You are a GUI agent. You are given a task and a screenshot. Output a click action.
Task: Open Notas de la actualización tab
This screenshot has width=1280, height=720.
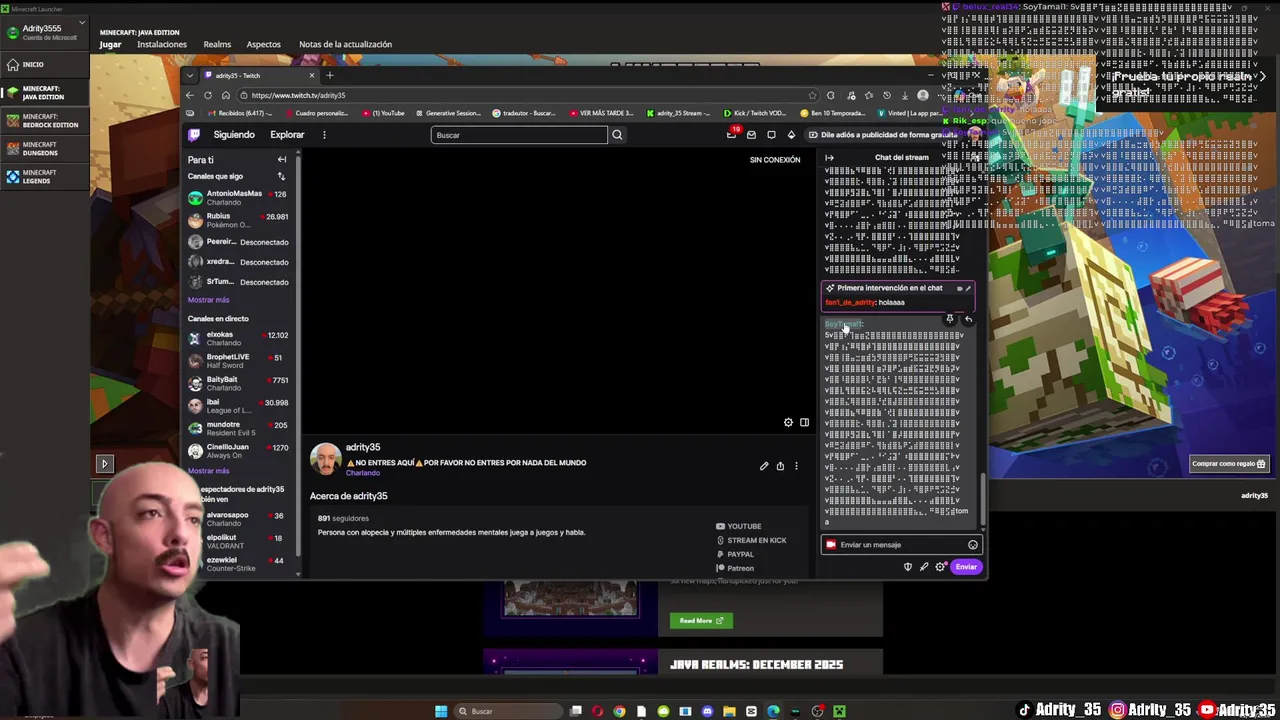pos(345,44)
